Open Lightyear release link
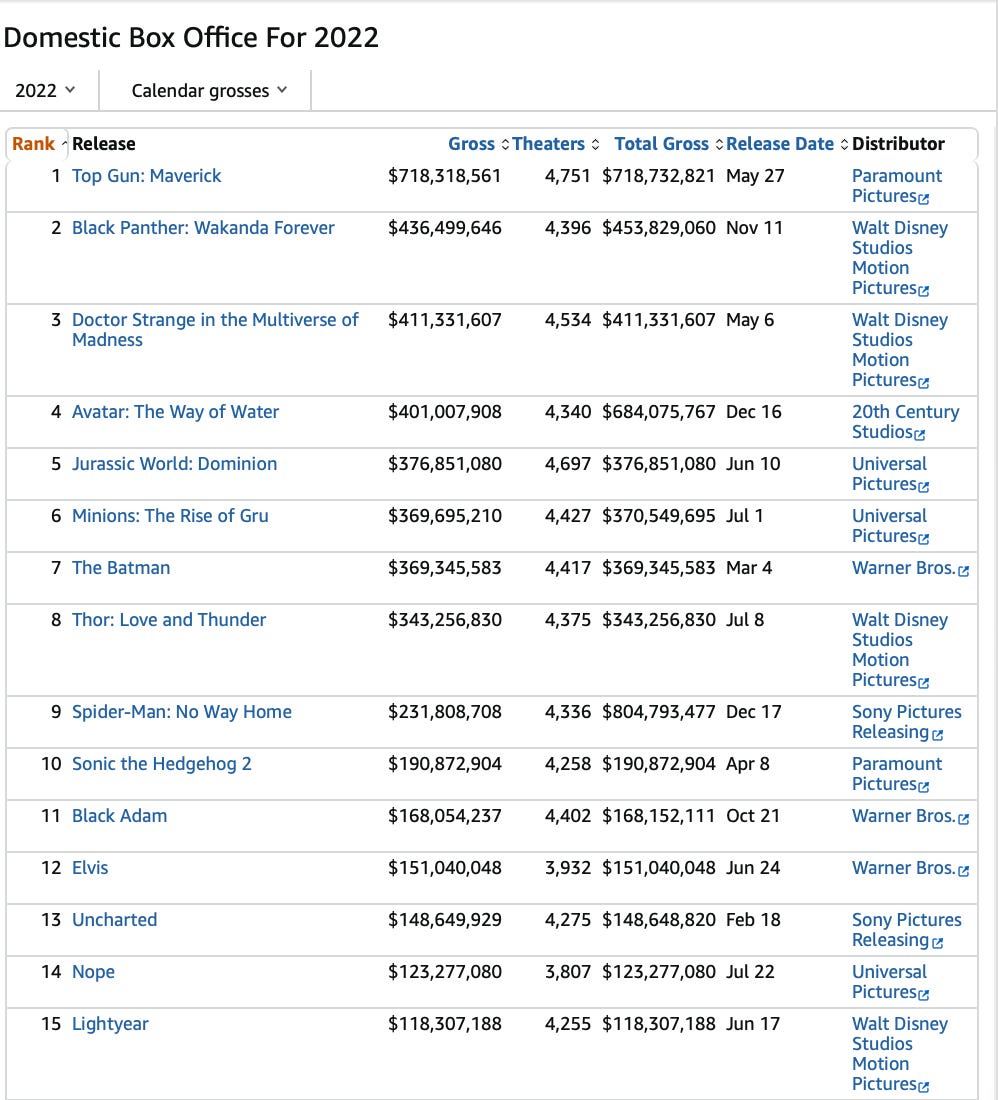This screenshot has height=1100, width=998. pos(111,1024)
